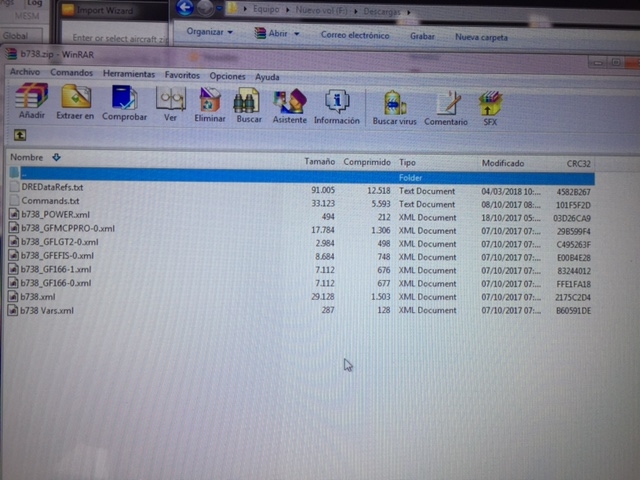The image size is (640, 480).
Task: Create SFX self-extracting archive icon
Action: (490, 103)
